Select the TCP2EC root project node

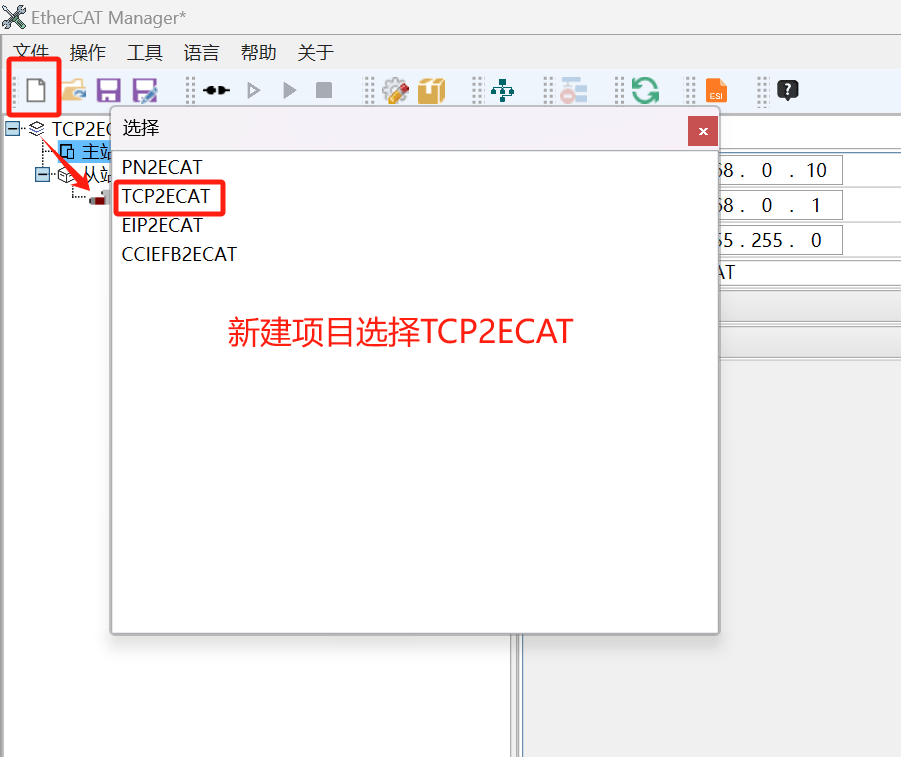click(x=81, y=129)
